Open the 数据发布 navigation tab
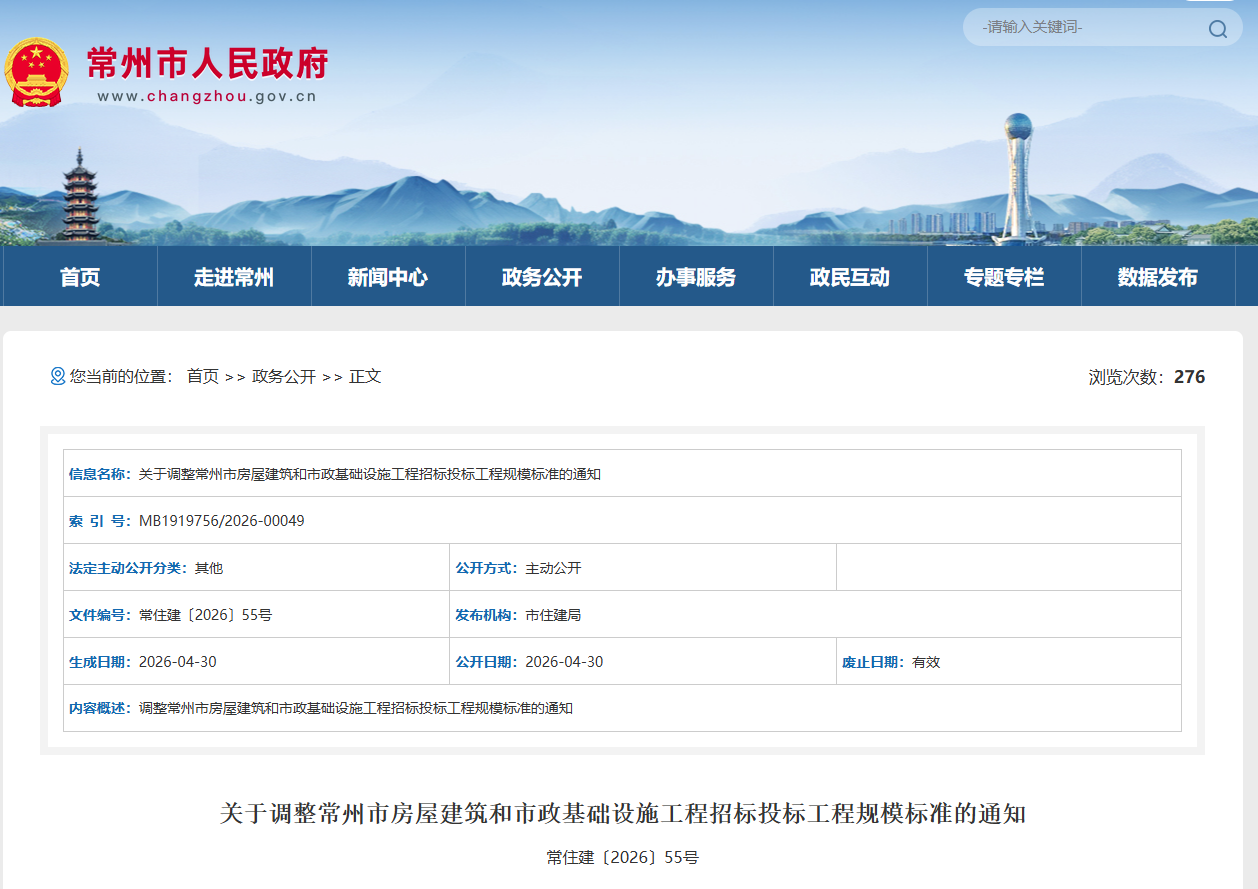This screenshot has width=1258, height=889. (1158, 277)
